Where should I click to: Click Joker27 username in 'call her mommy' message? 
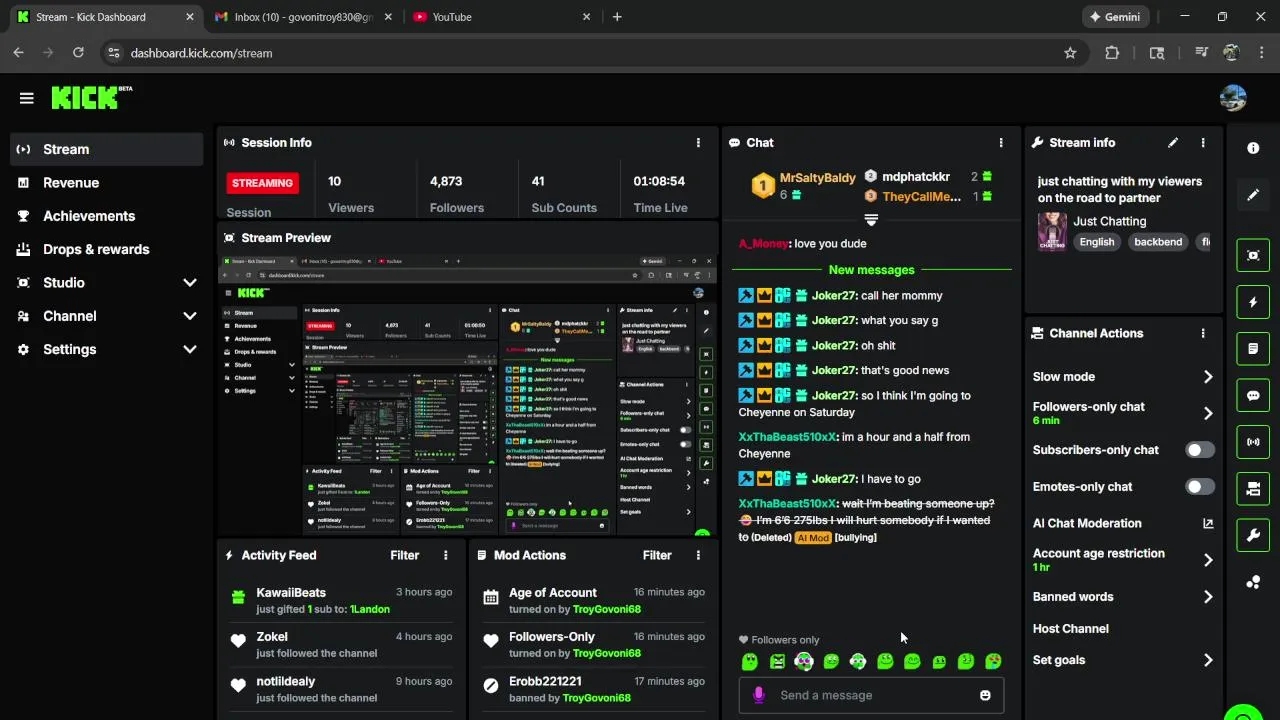835,296
